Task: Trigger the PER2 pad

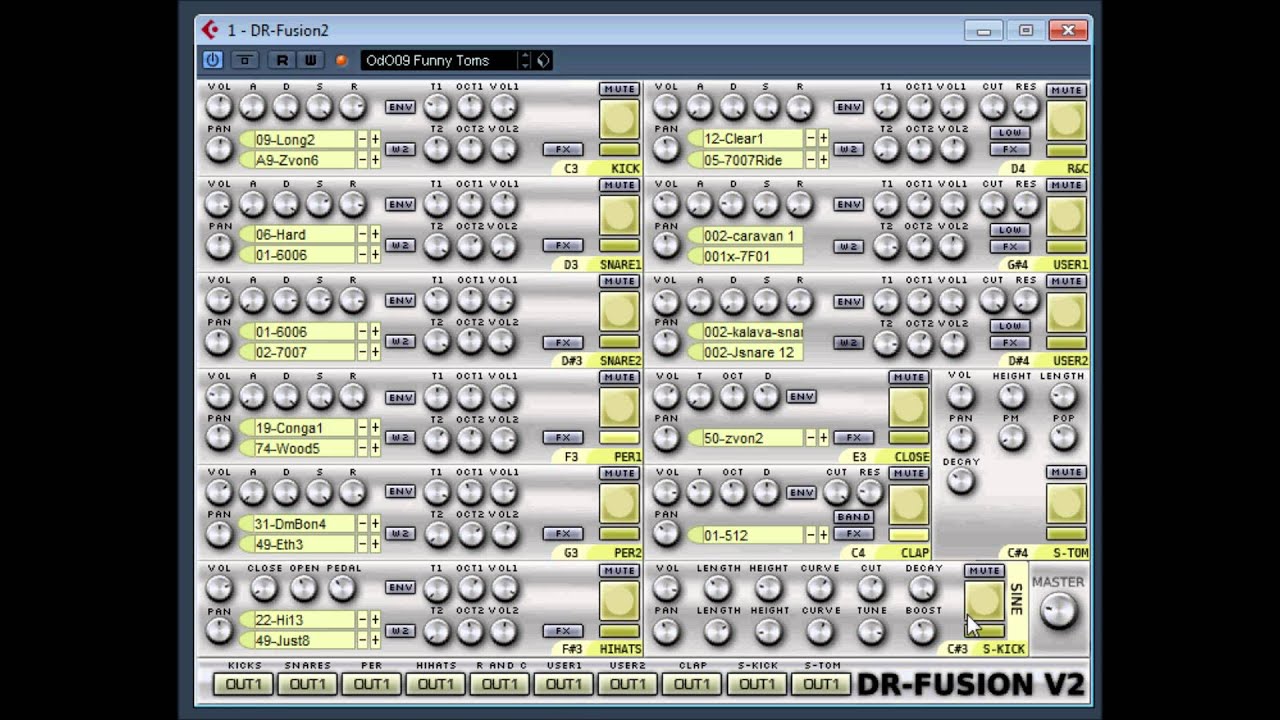Action: [x=619, y=503]
